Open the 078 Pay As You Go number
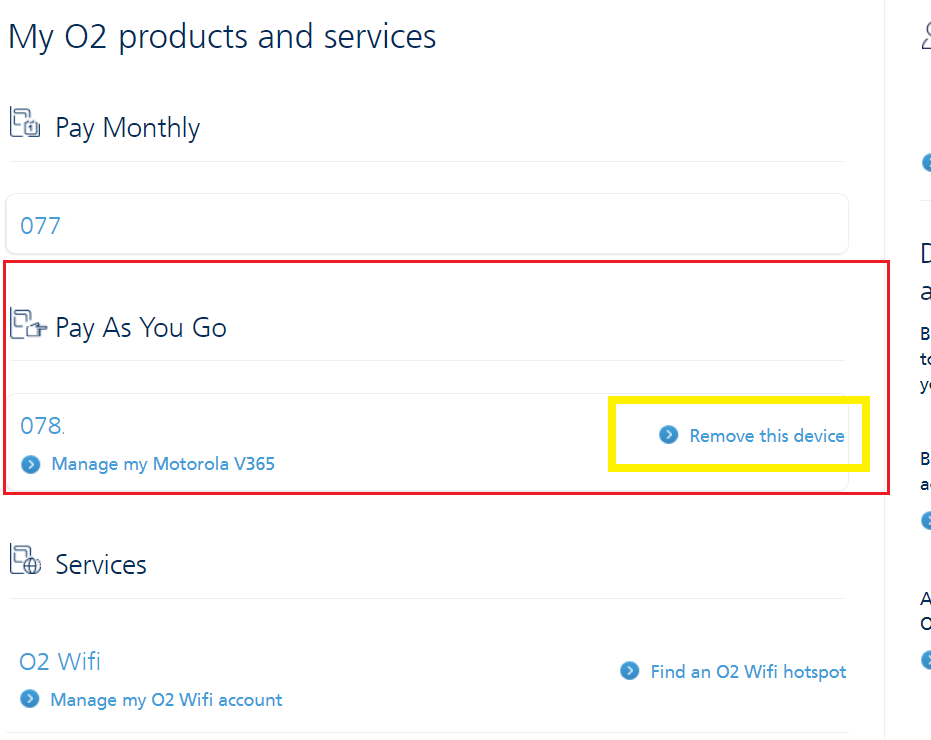 pos(42,426)
